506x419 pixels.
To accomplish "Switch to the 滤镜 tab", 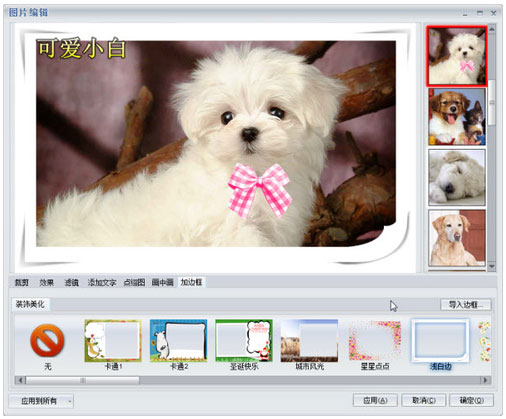I will [71, 283].
